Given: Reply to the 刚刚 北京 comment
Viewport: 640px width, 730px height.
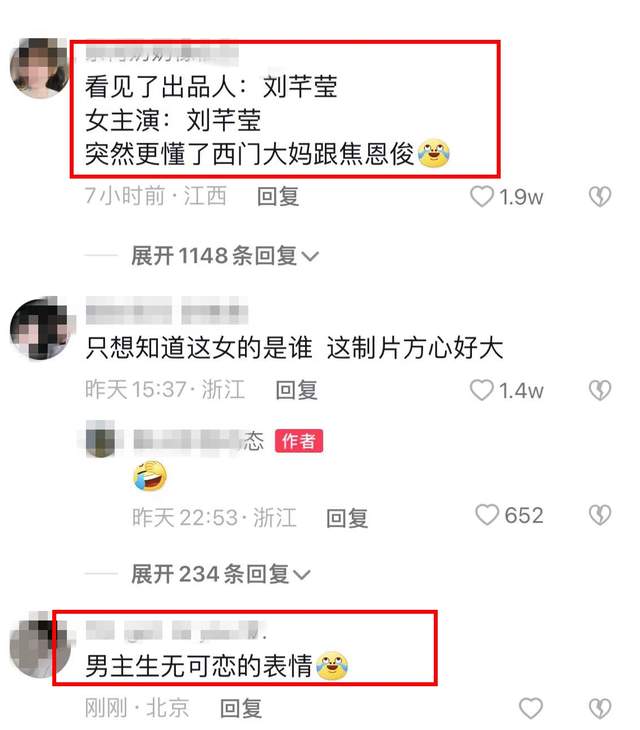Looking at the screenshot, I should point(241,708).
